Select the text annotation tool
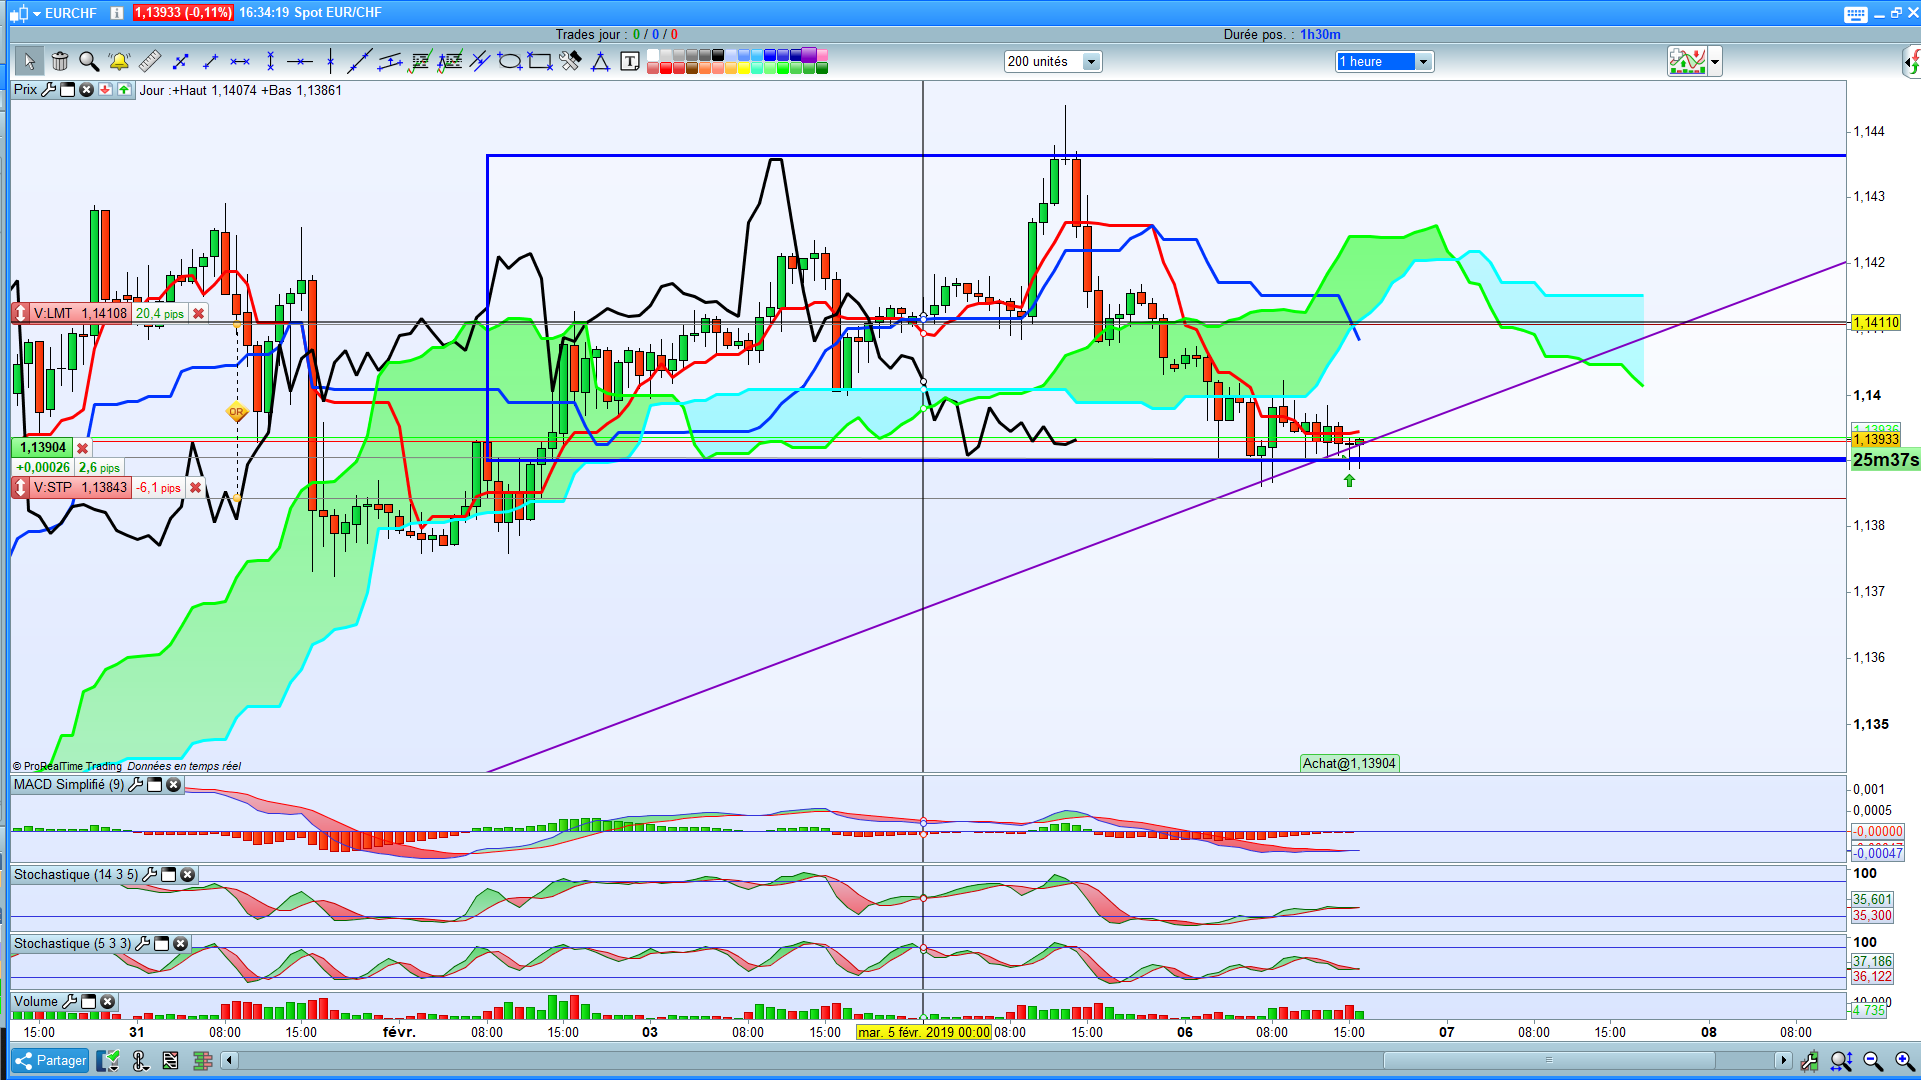The image size is (1921, 1080). coord(630,62)
